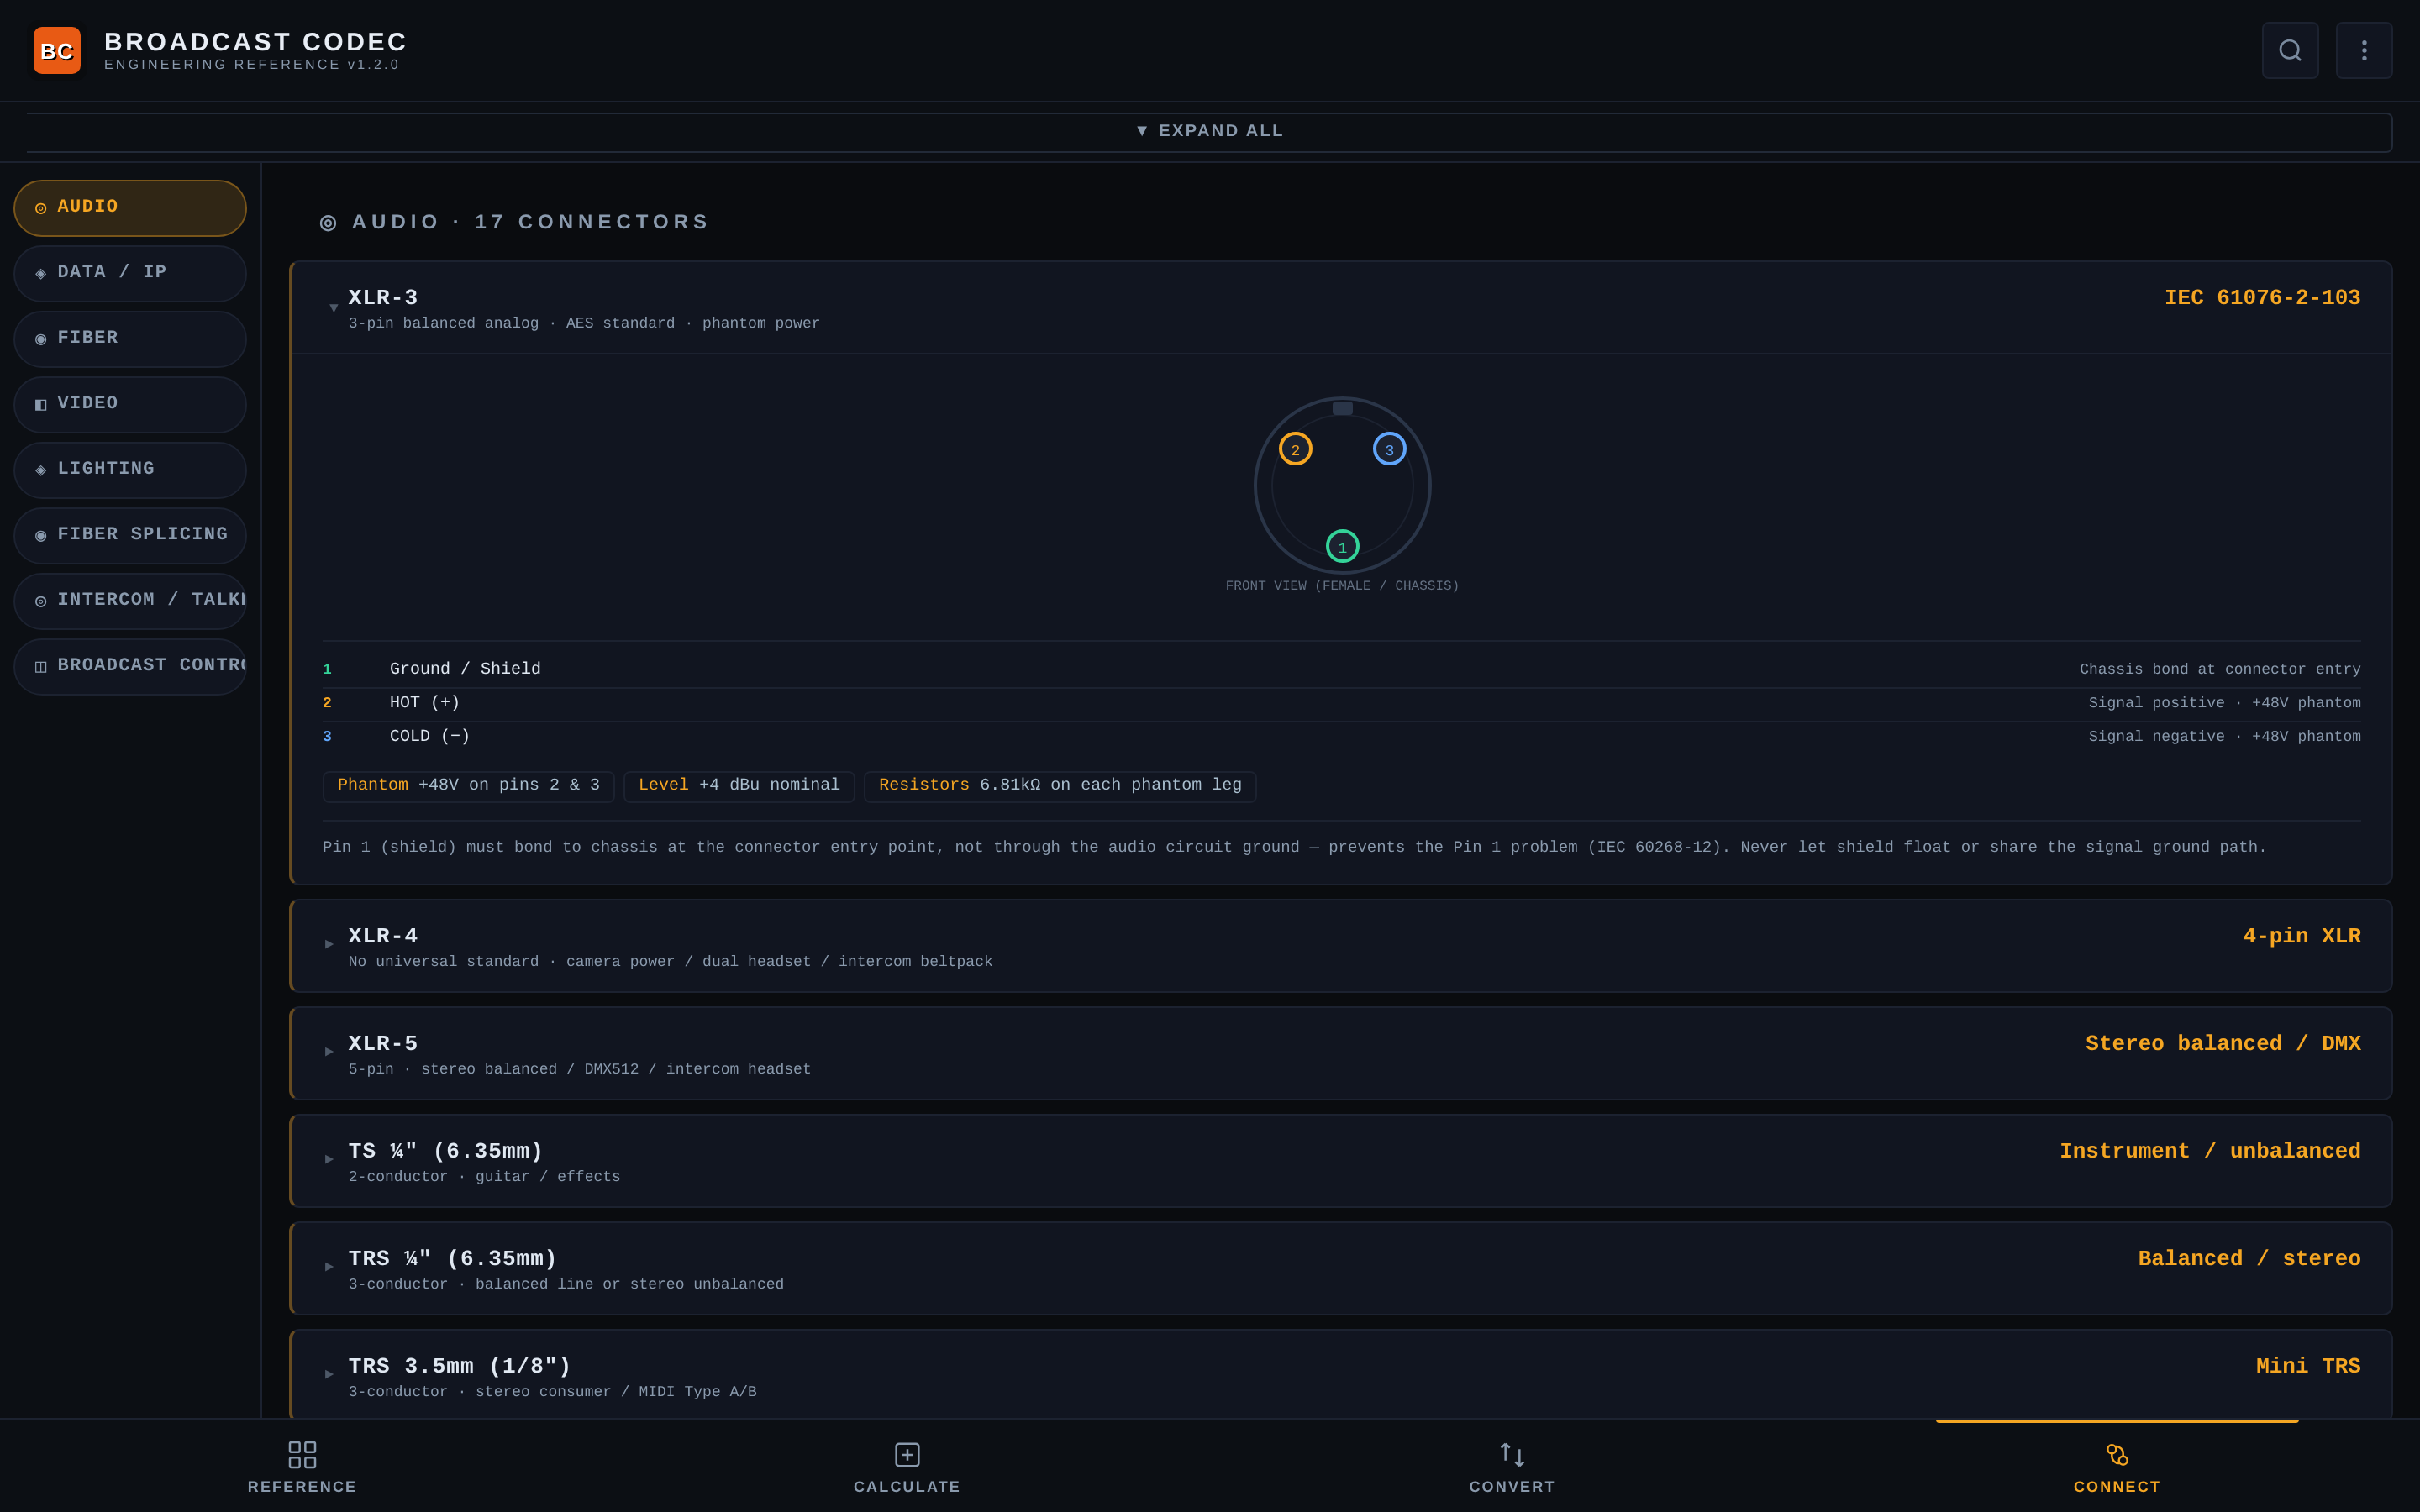Click the Expand All button

(x=1209, y=132)
